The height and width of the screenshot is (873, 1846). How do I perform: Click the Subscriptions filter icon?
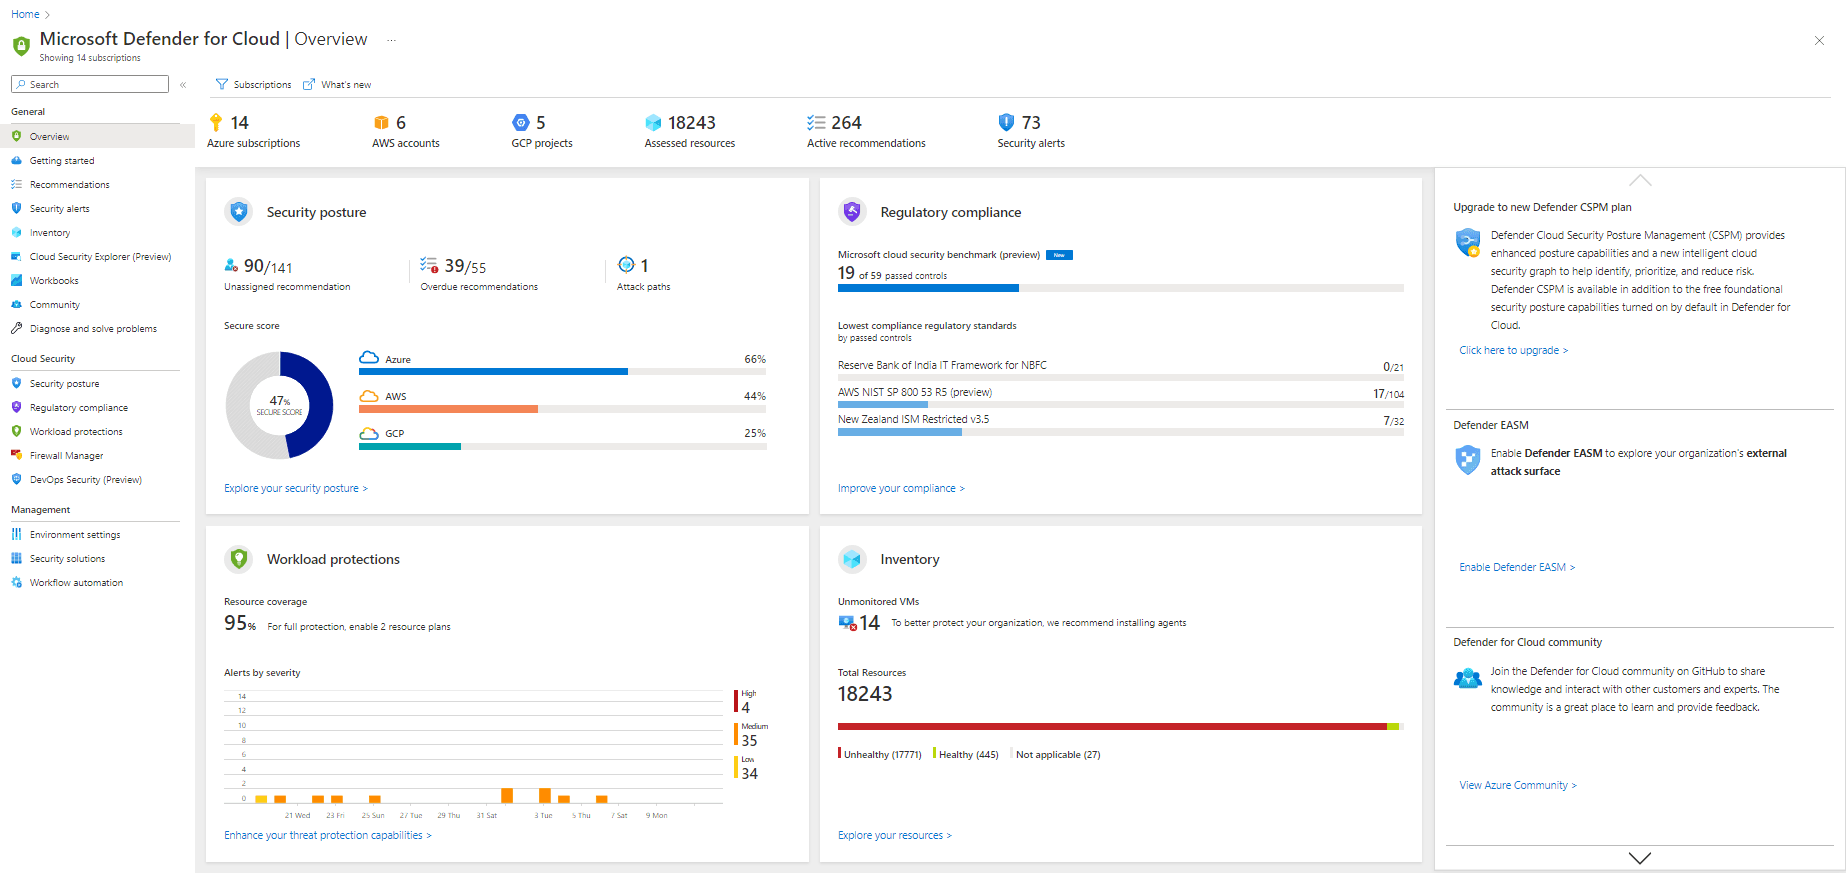tap(222, 84)
